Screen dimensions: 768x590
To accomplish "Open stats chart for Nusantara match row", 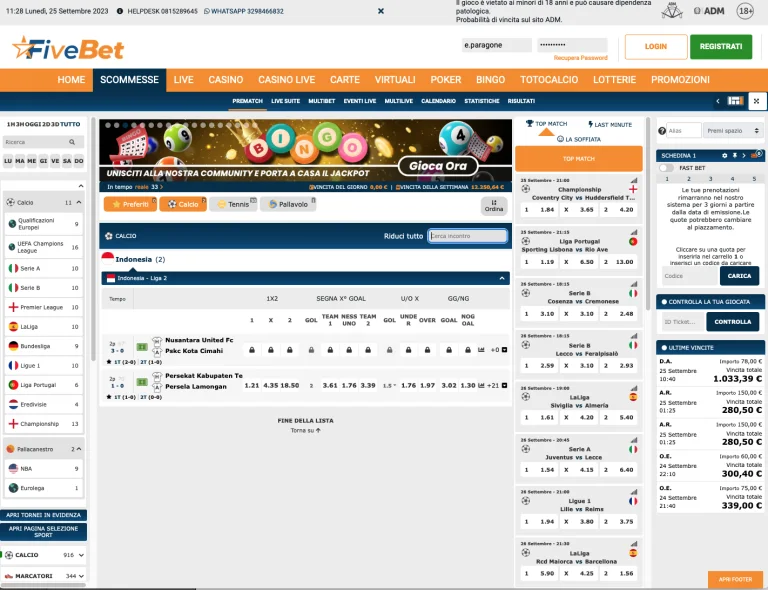I will point(481,350).
